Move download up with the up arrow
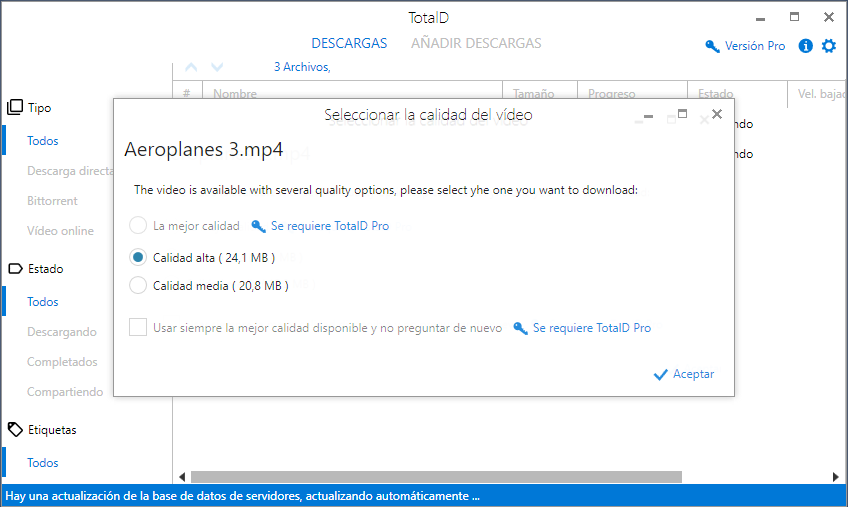The width and height of the screenshot is (848, 507). 191,67
